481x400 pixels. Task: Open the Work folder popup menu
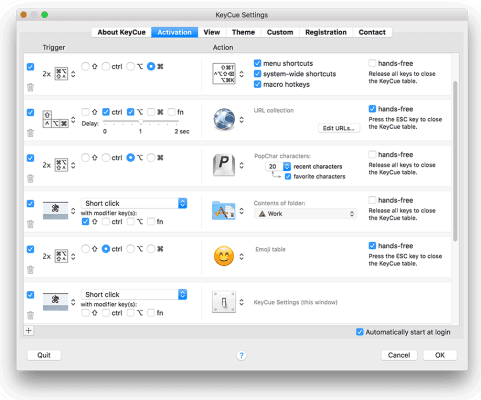(306, 214)
